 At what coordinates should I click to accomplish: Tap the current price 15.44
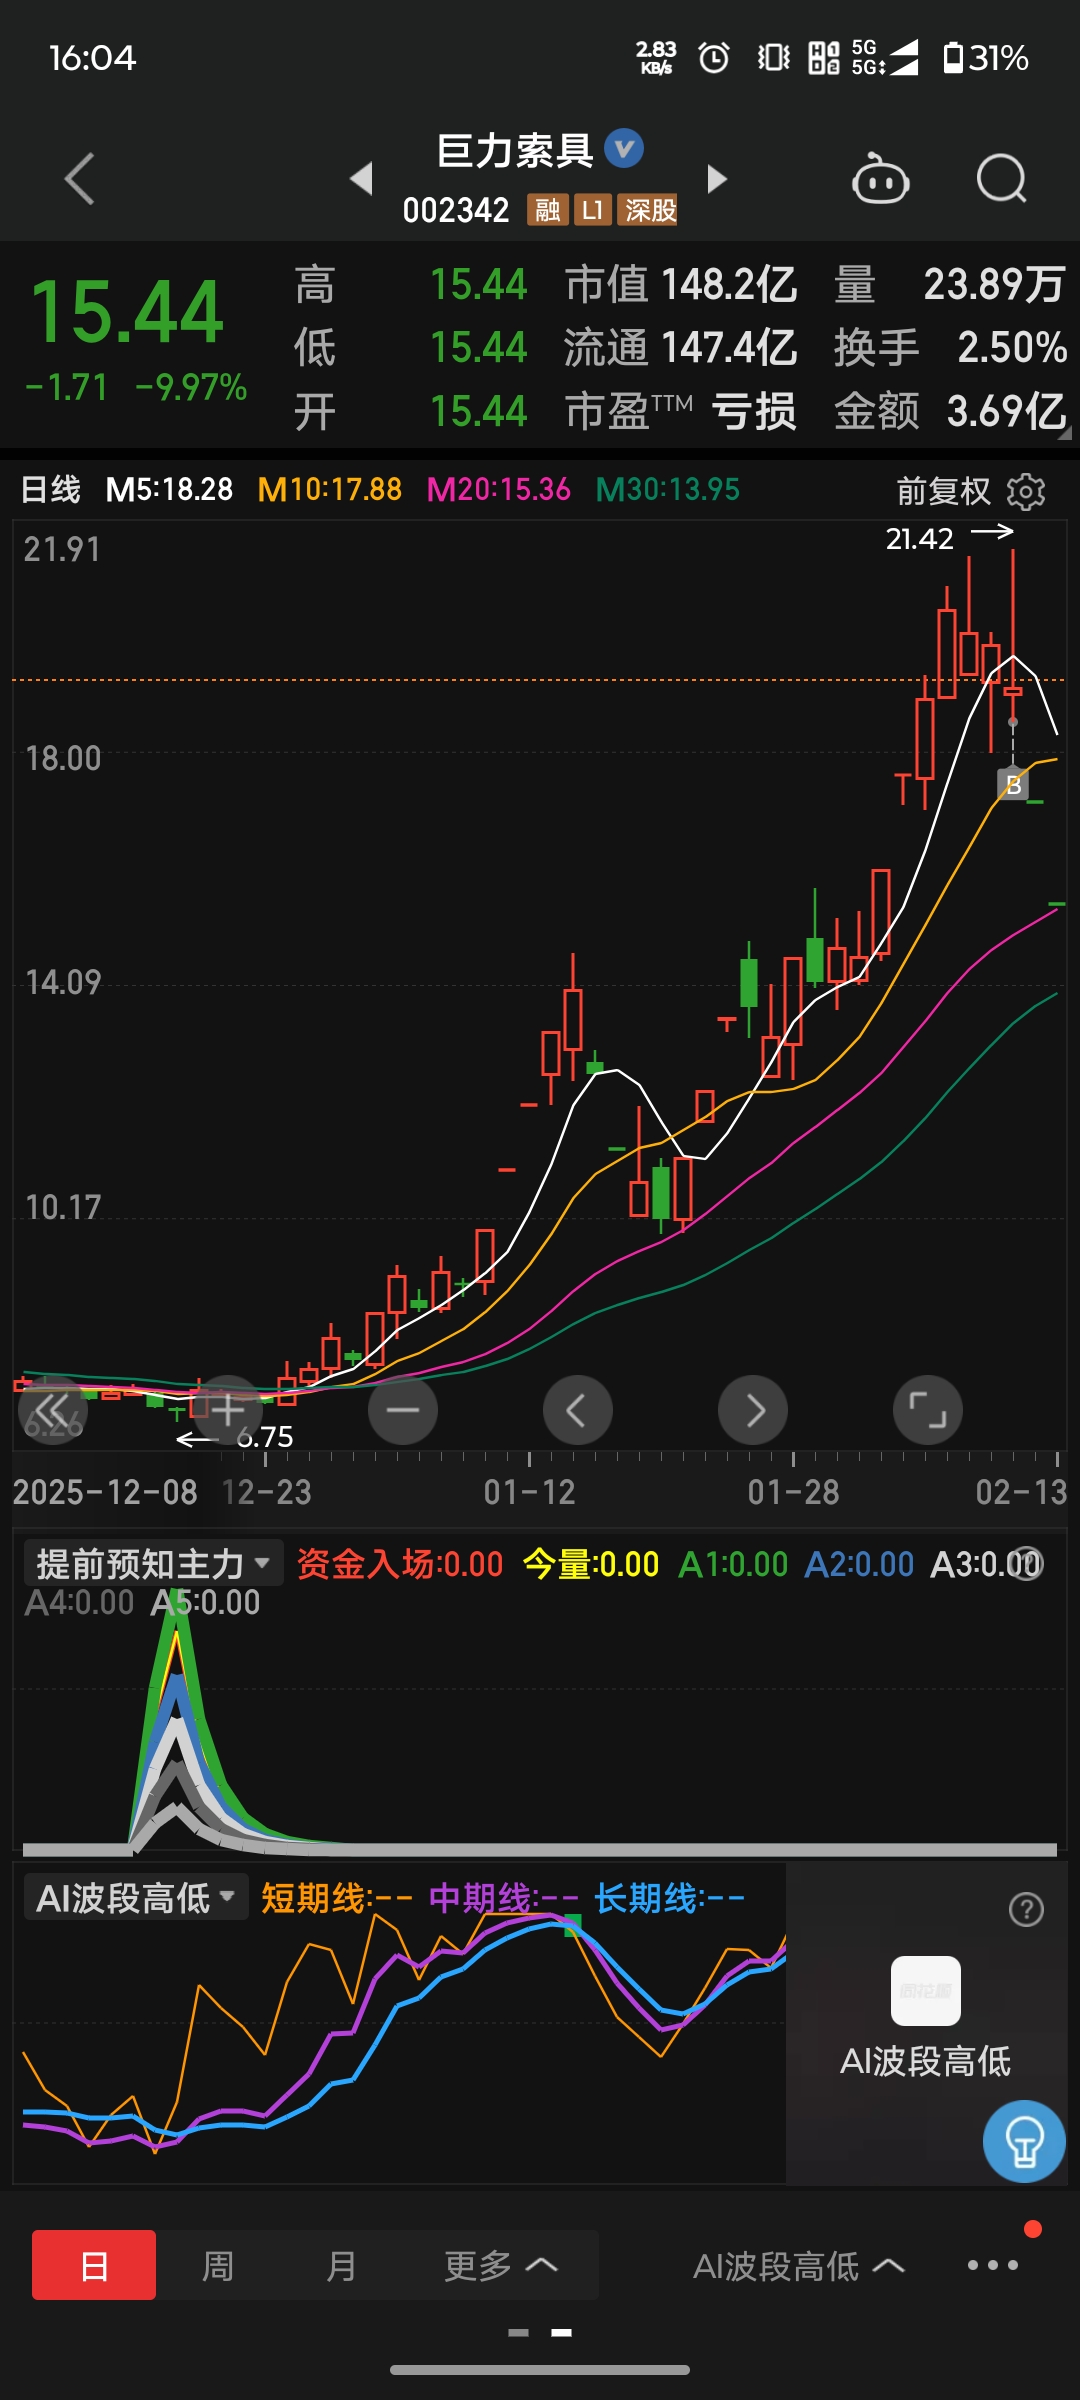[x=126, y=312]
